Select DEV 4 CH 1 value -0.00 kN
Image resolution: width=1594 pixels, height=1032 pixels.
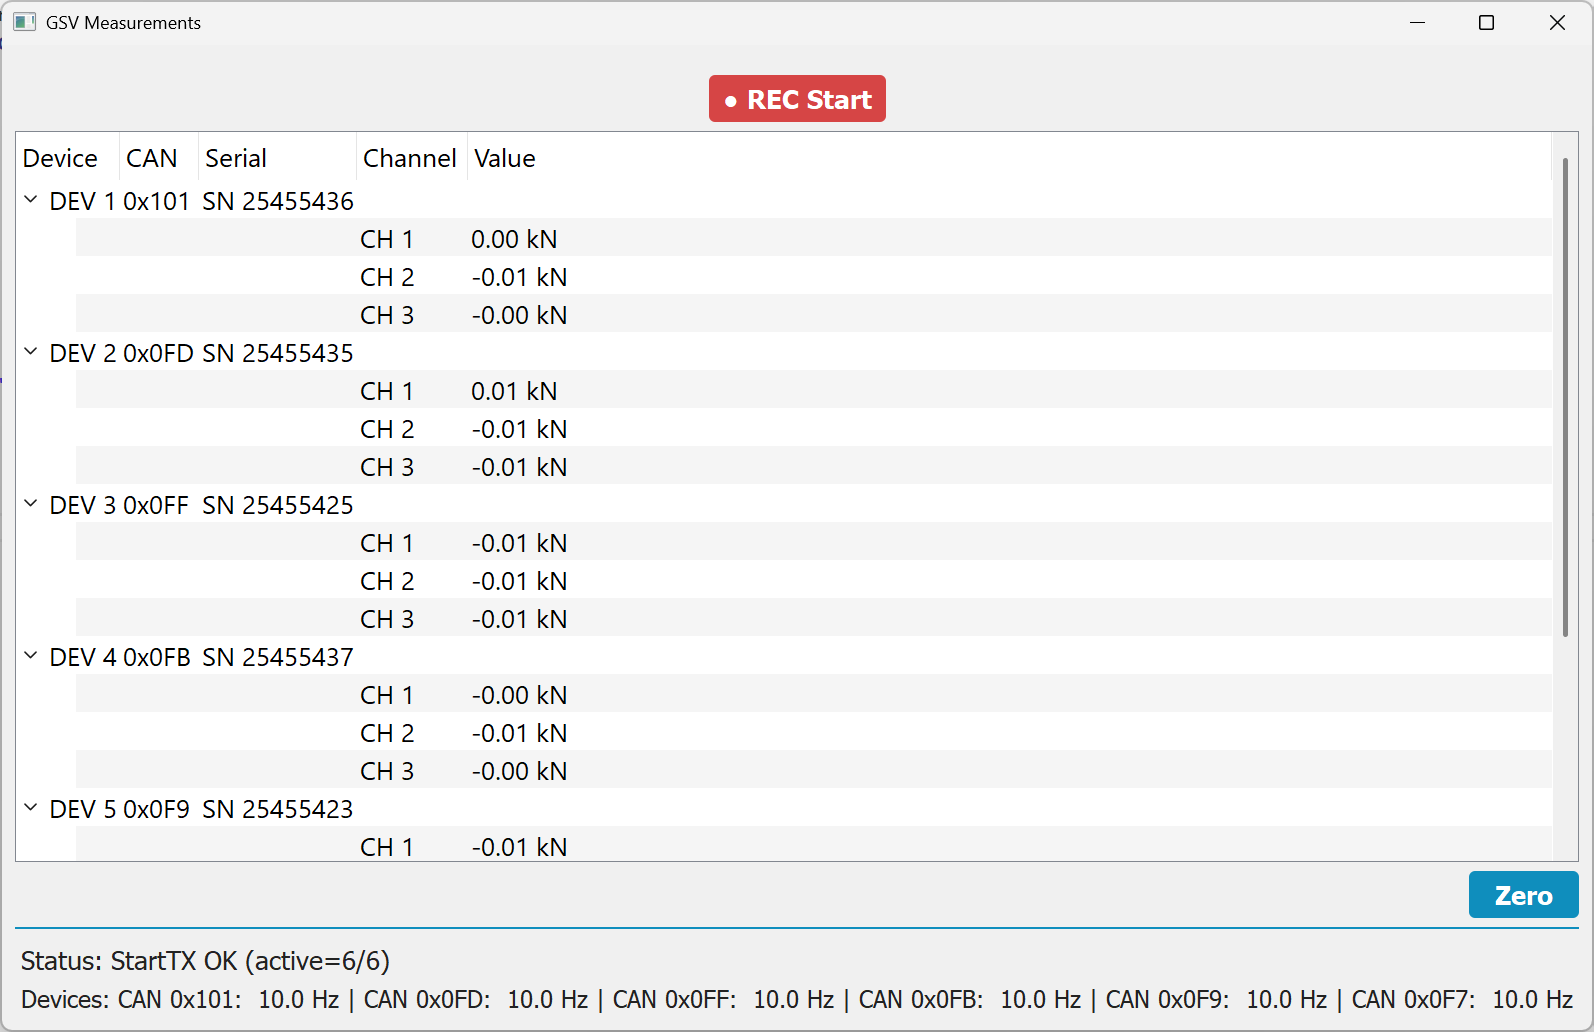pyautogui.click(x=519, y=695)
